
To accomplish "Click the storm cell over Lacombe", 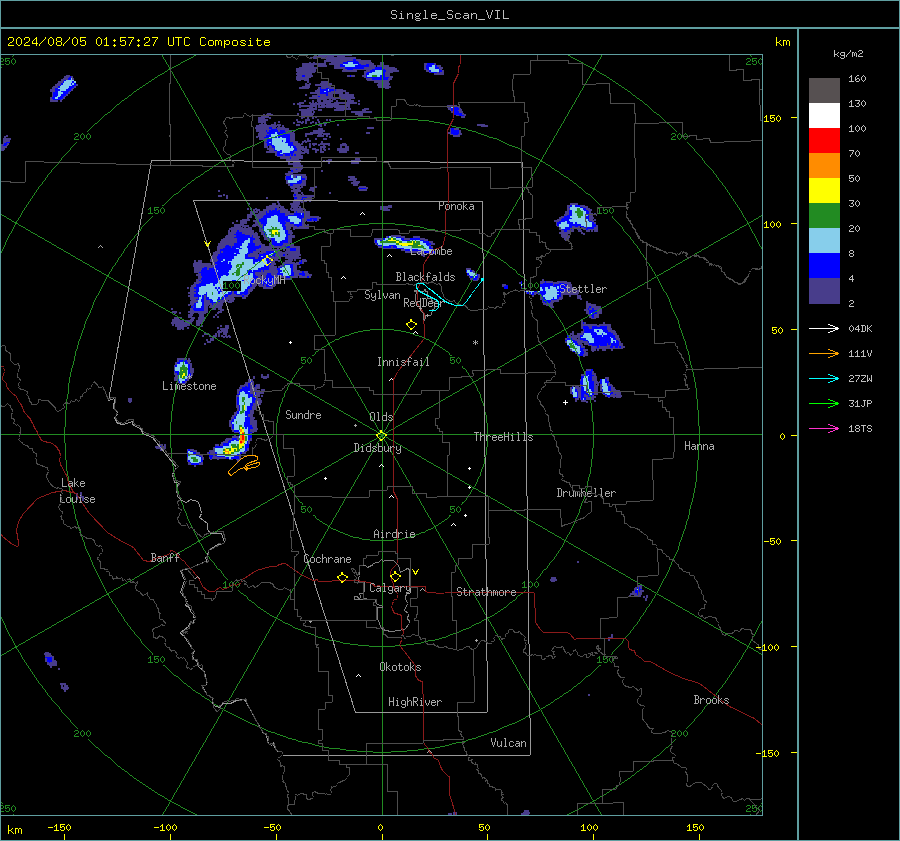I will pos(405,243).
